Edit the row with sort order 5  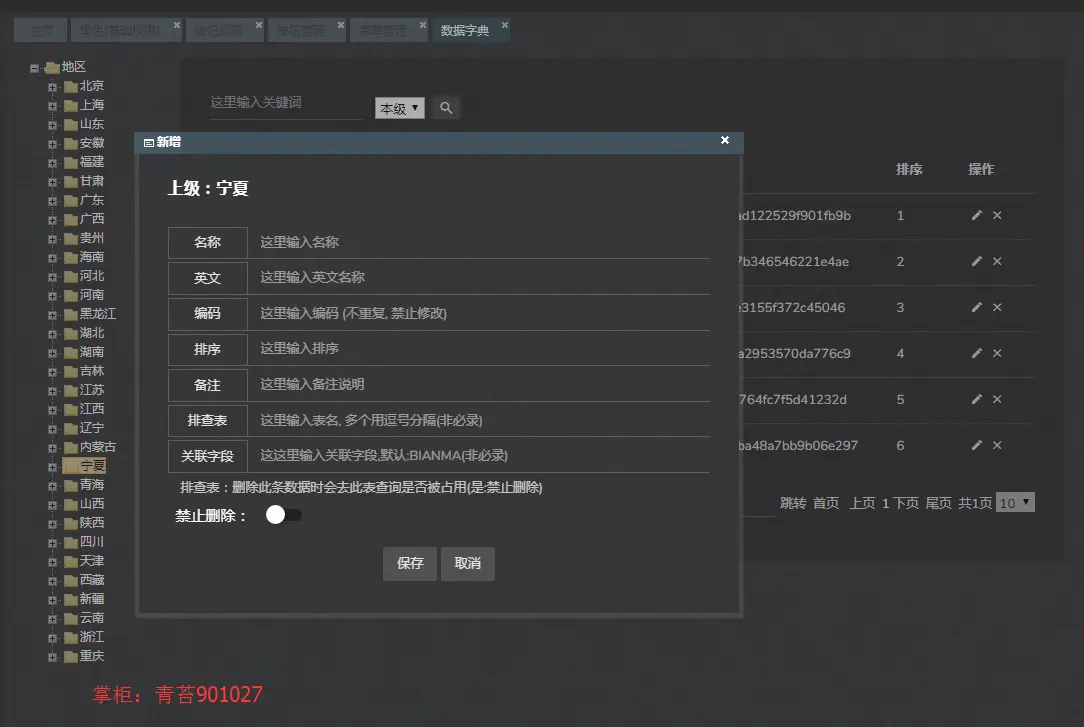click(976, 399)
